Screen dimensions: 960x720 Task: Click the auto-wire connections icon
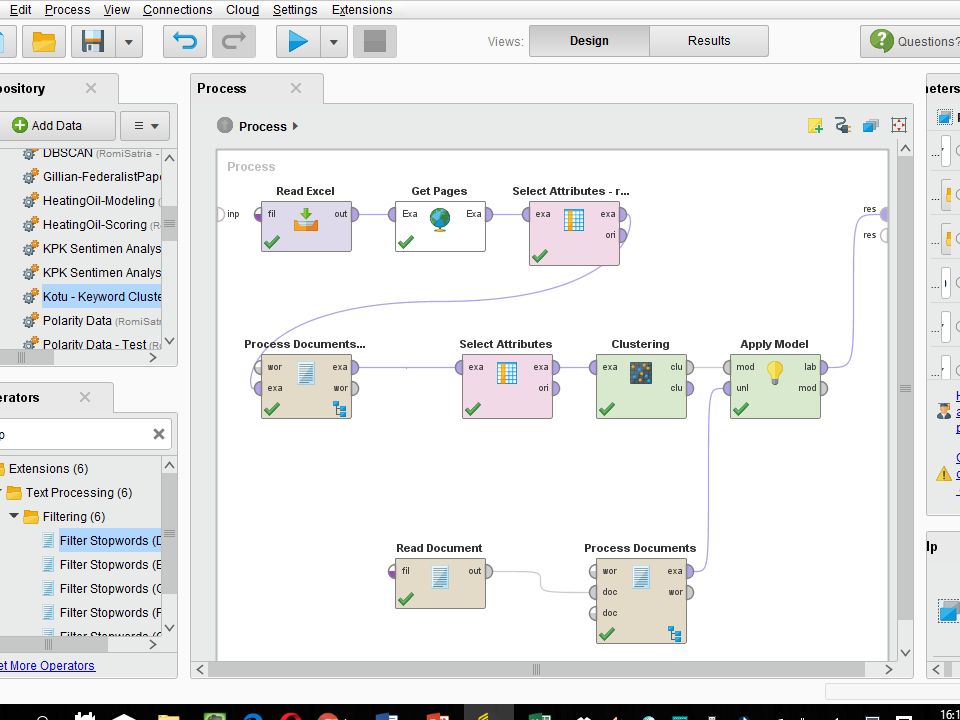(842, 126)
